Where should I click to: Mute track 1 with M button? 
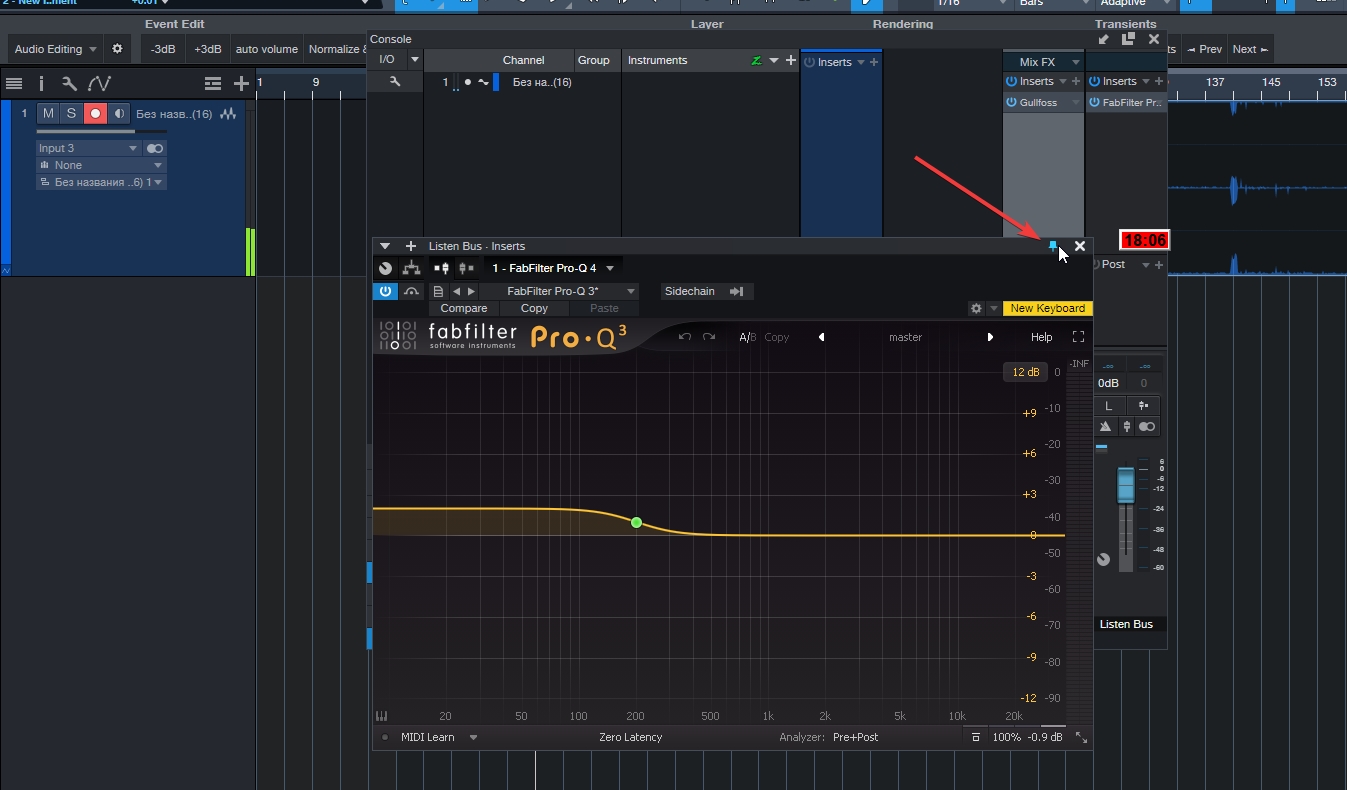[x=48, y=114]
